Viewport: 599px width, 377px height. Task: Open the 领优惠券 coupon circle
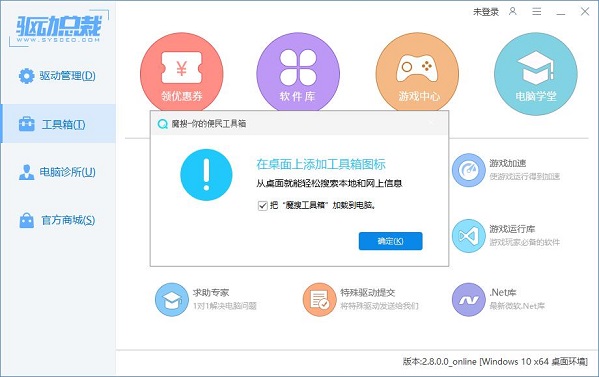coord(182,73)
